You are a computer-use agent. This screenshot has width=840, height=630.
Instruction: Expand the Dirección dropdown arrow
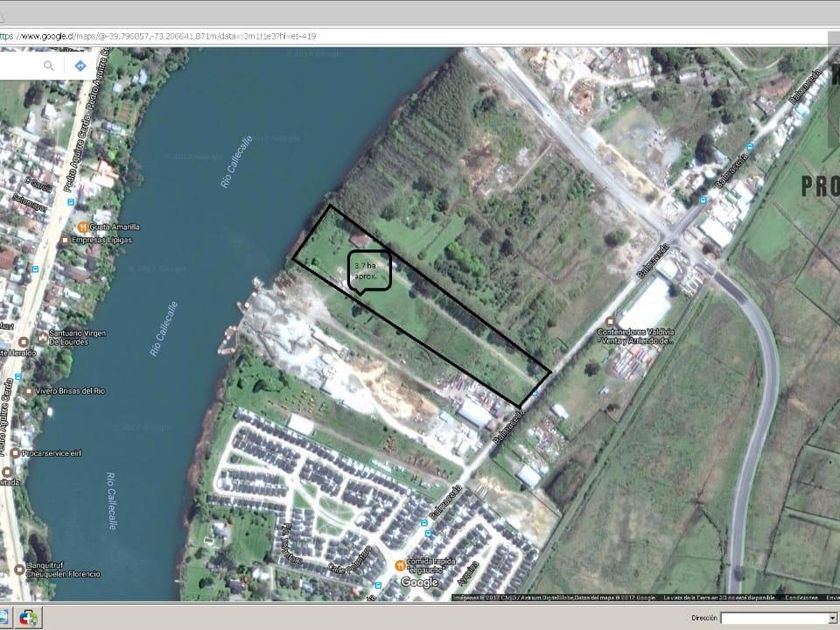pos(833,618)
